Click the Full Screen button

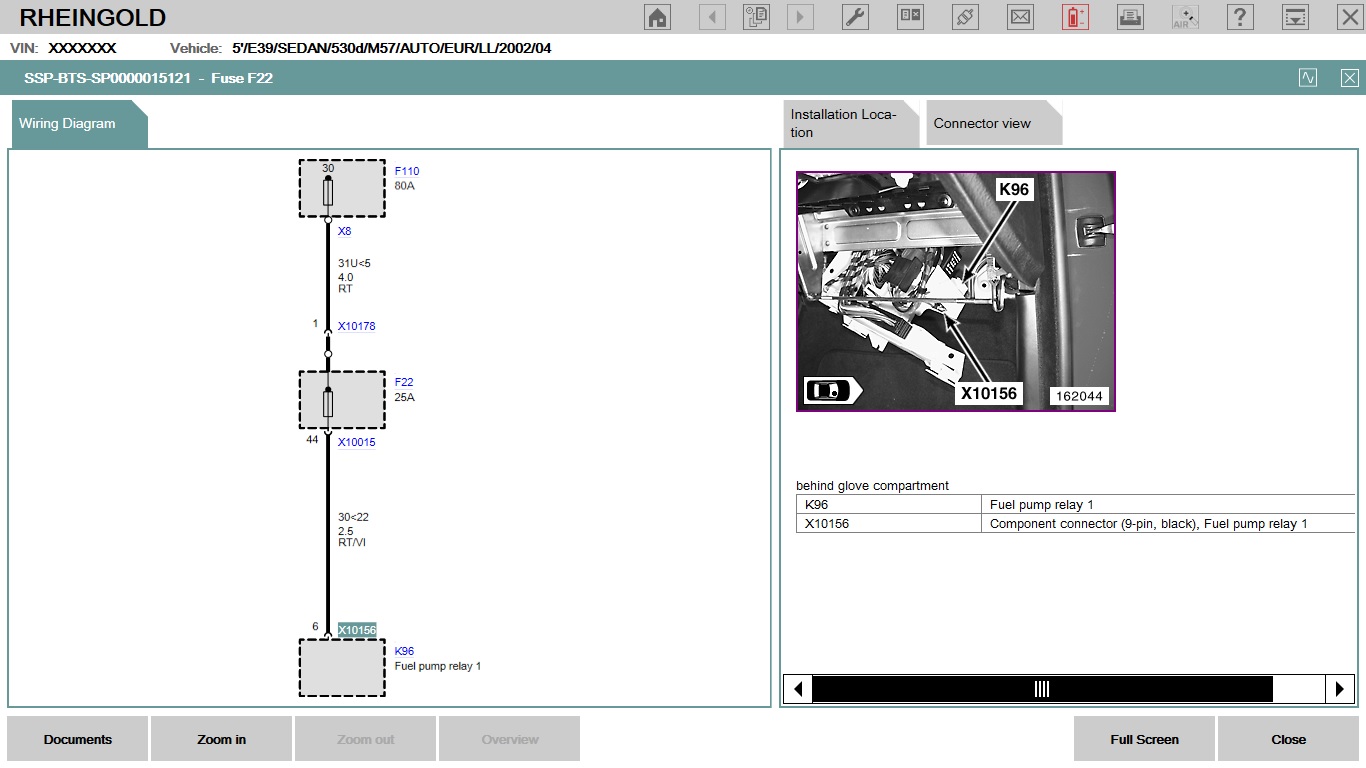tap(1144, 740)
